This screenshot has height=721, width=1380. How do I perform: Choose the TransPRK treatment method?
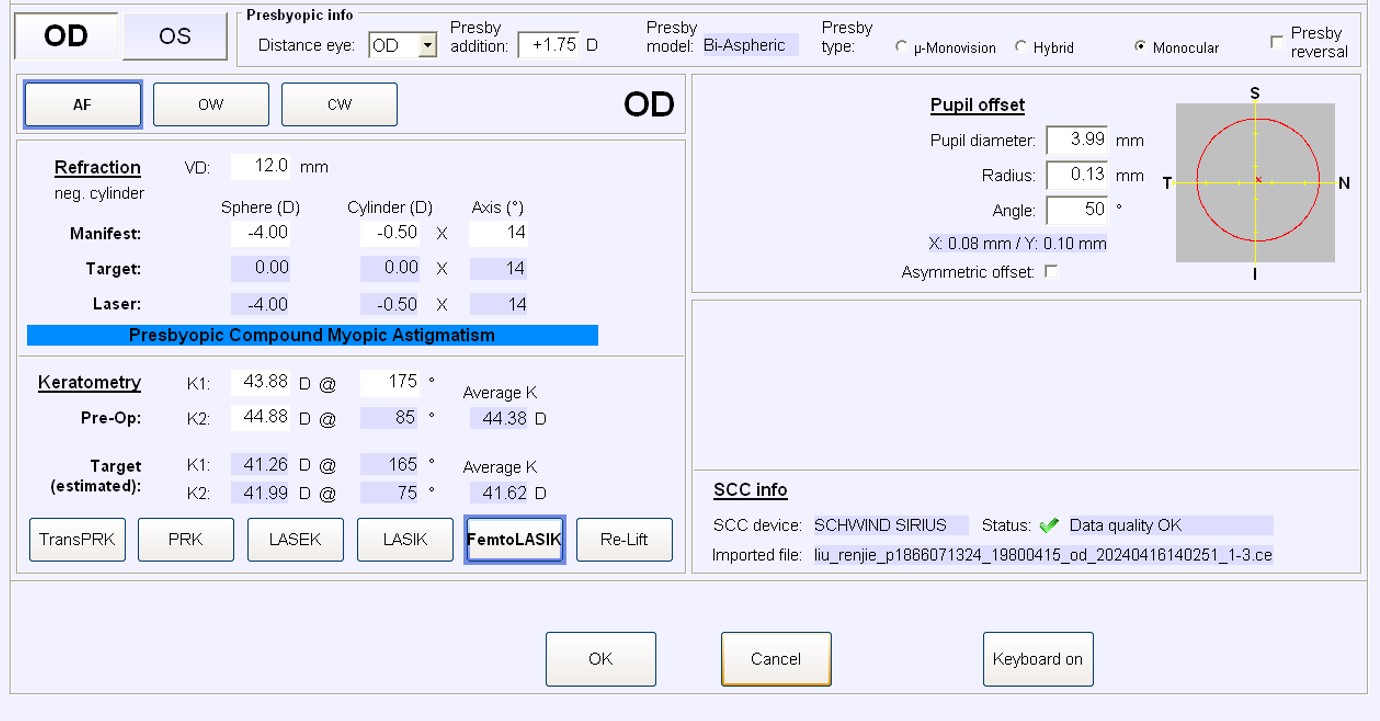(77, 540)
